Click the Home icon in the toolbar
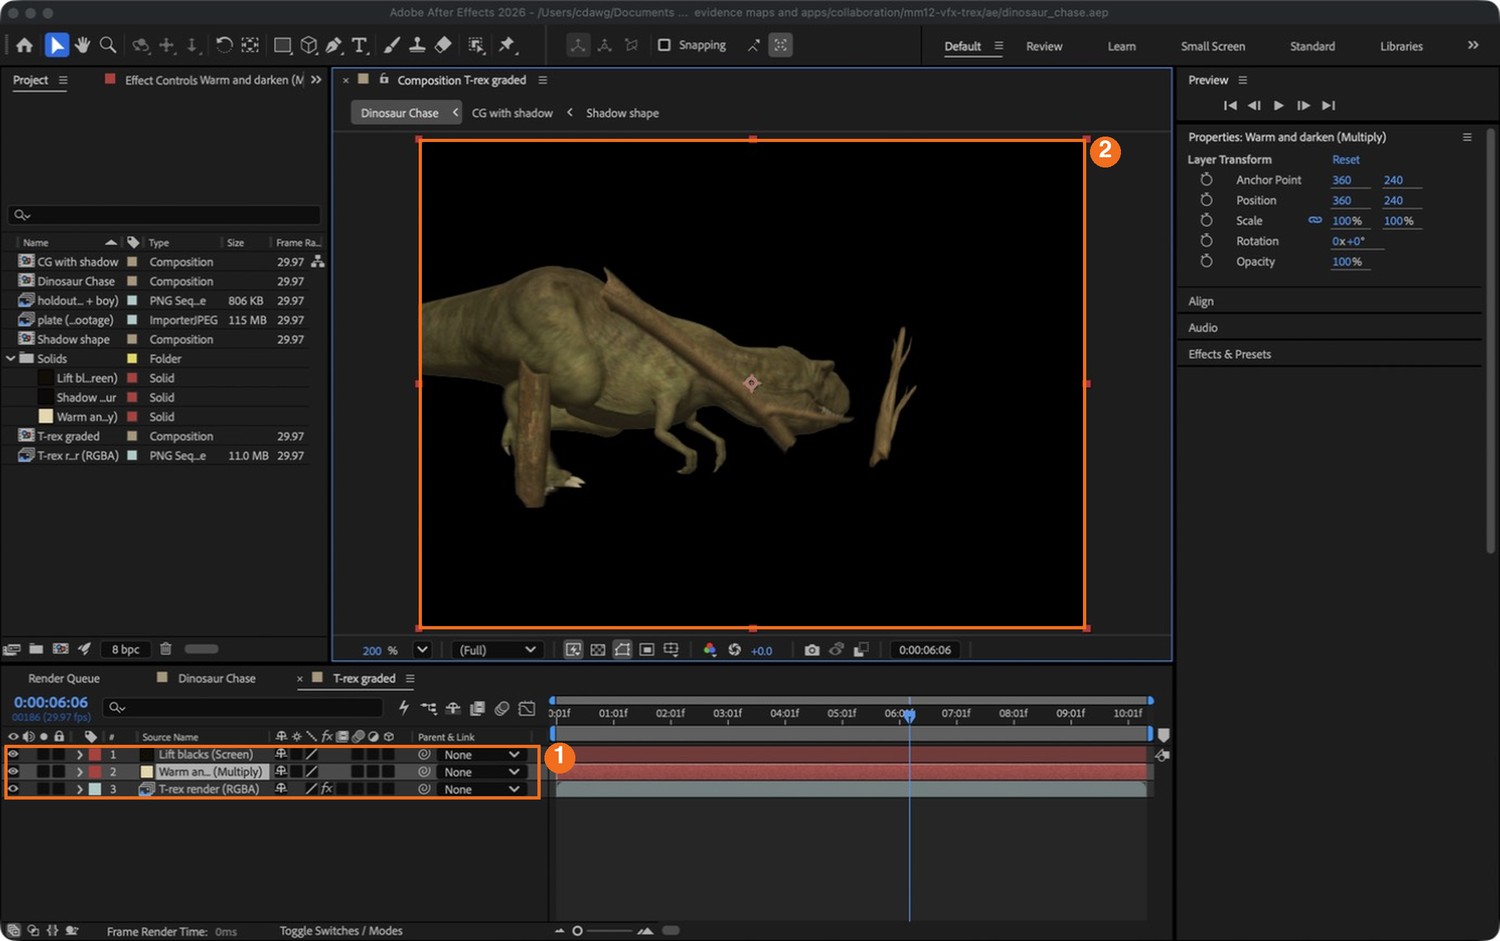 tap(25, 45)
